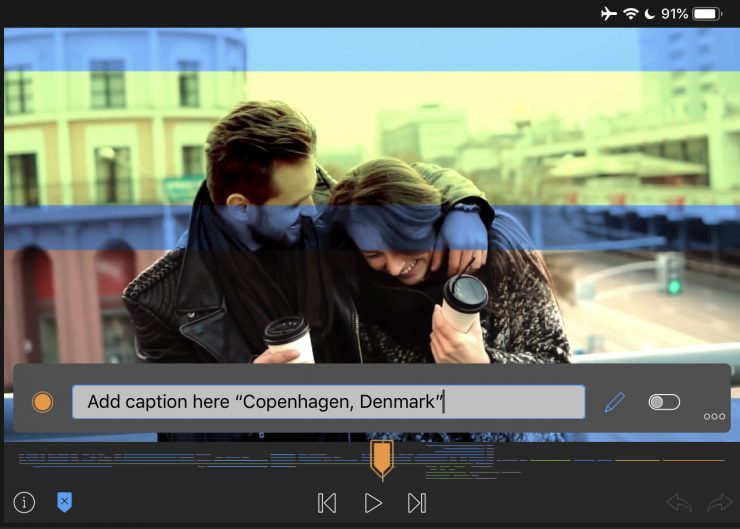Open the info button
Screen dimensions: 740x529
pyautogui.click(x=24, y=503)
